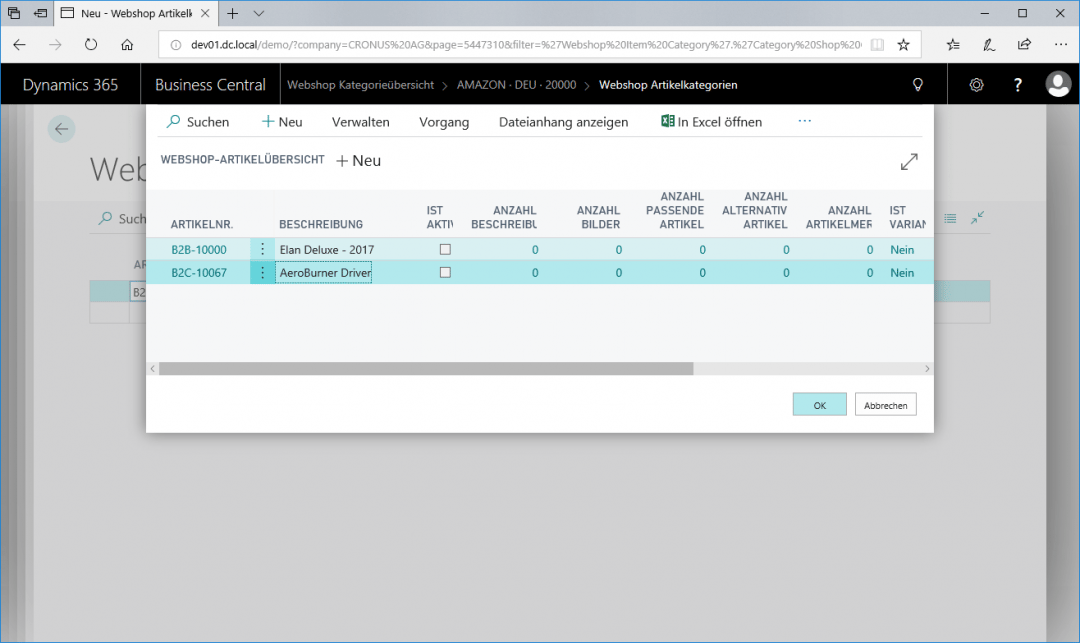Toggle Ist Aktiv checkbox for Elan Deluxe
The image size is (1080, 643).
point(445,249)
